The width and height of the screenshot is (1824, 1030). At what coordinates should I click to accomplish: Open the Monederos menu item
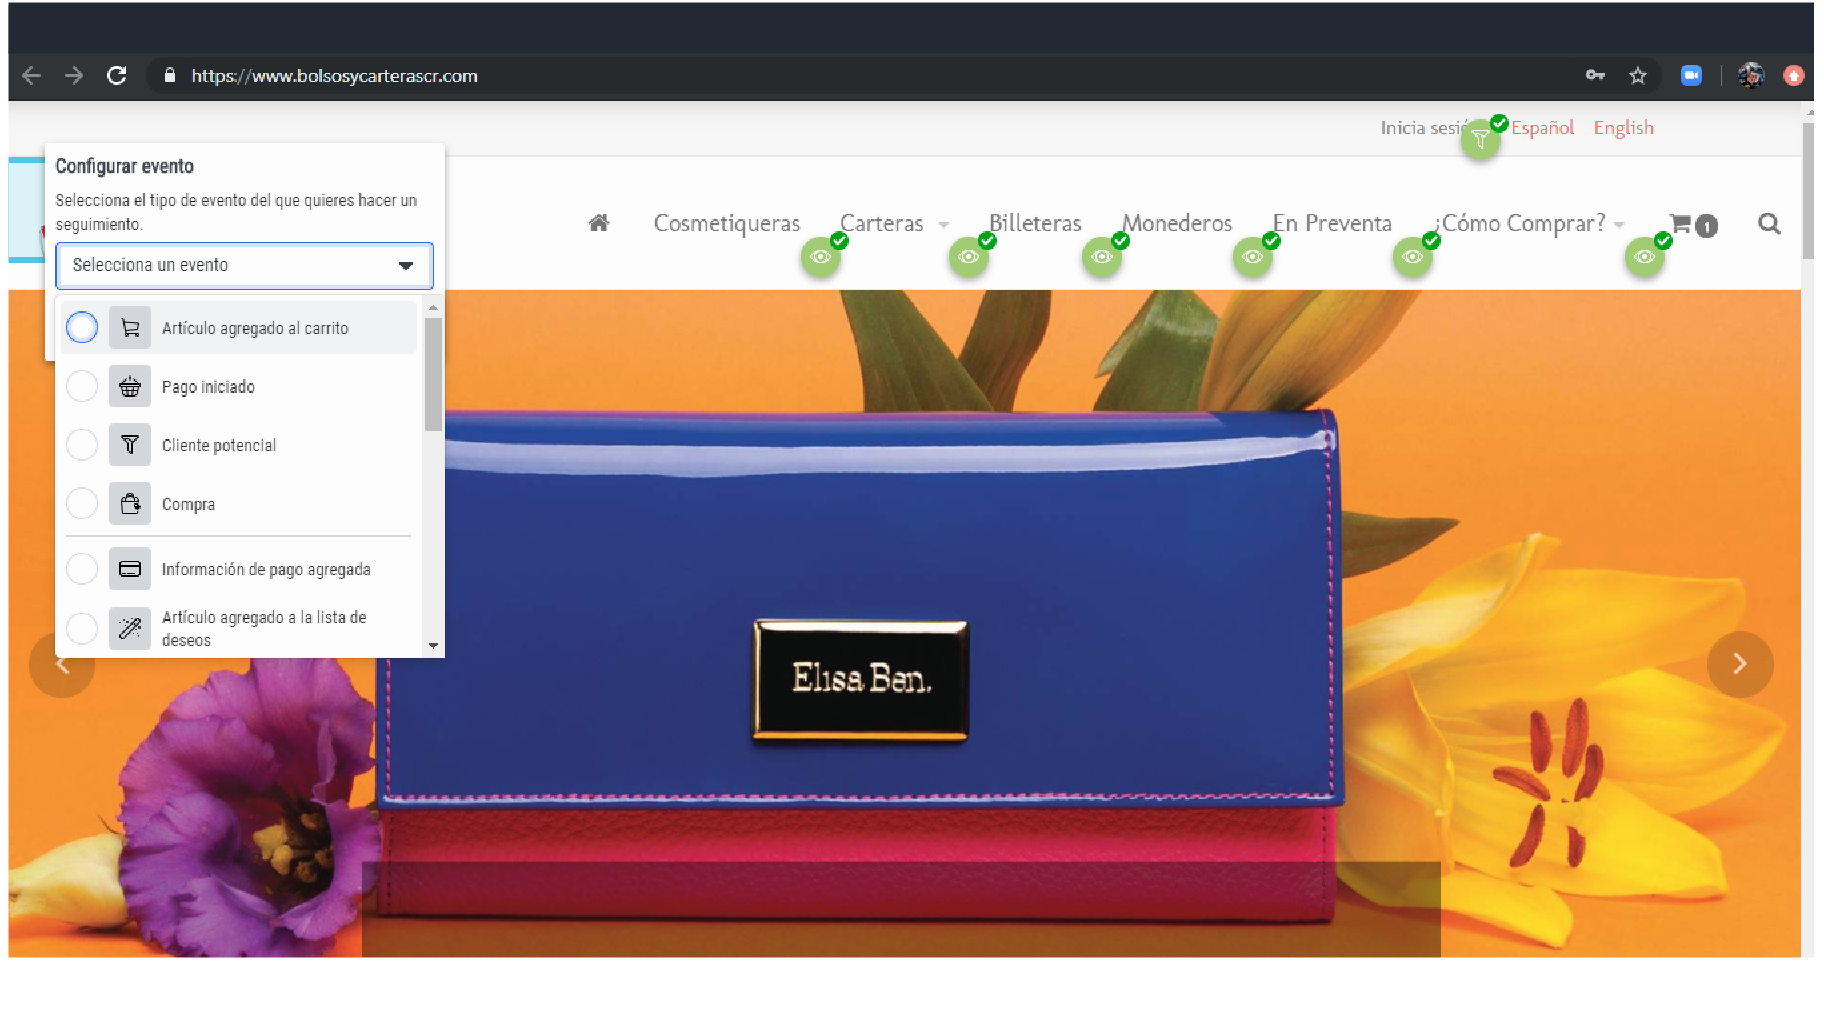coord(1177,223)
